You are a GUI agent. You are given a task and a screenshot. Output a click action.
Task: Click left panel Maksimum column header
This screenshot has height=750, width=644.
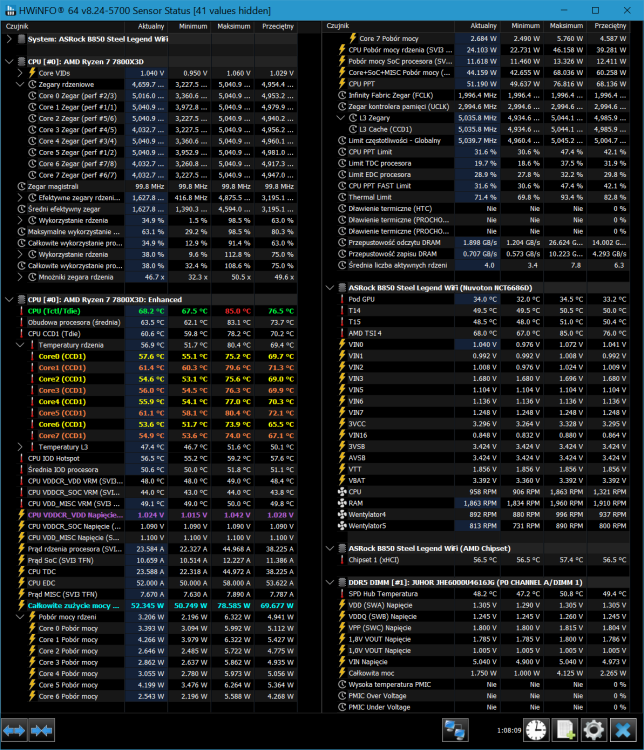click(x=233, y=26)
